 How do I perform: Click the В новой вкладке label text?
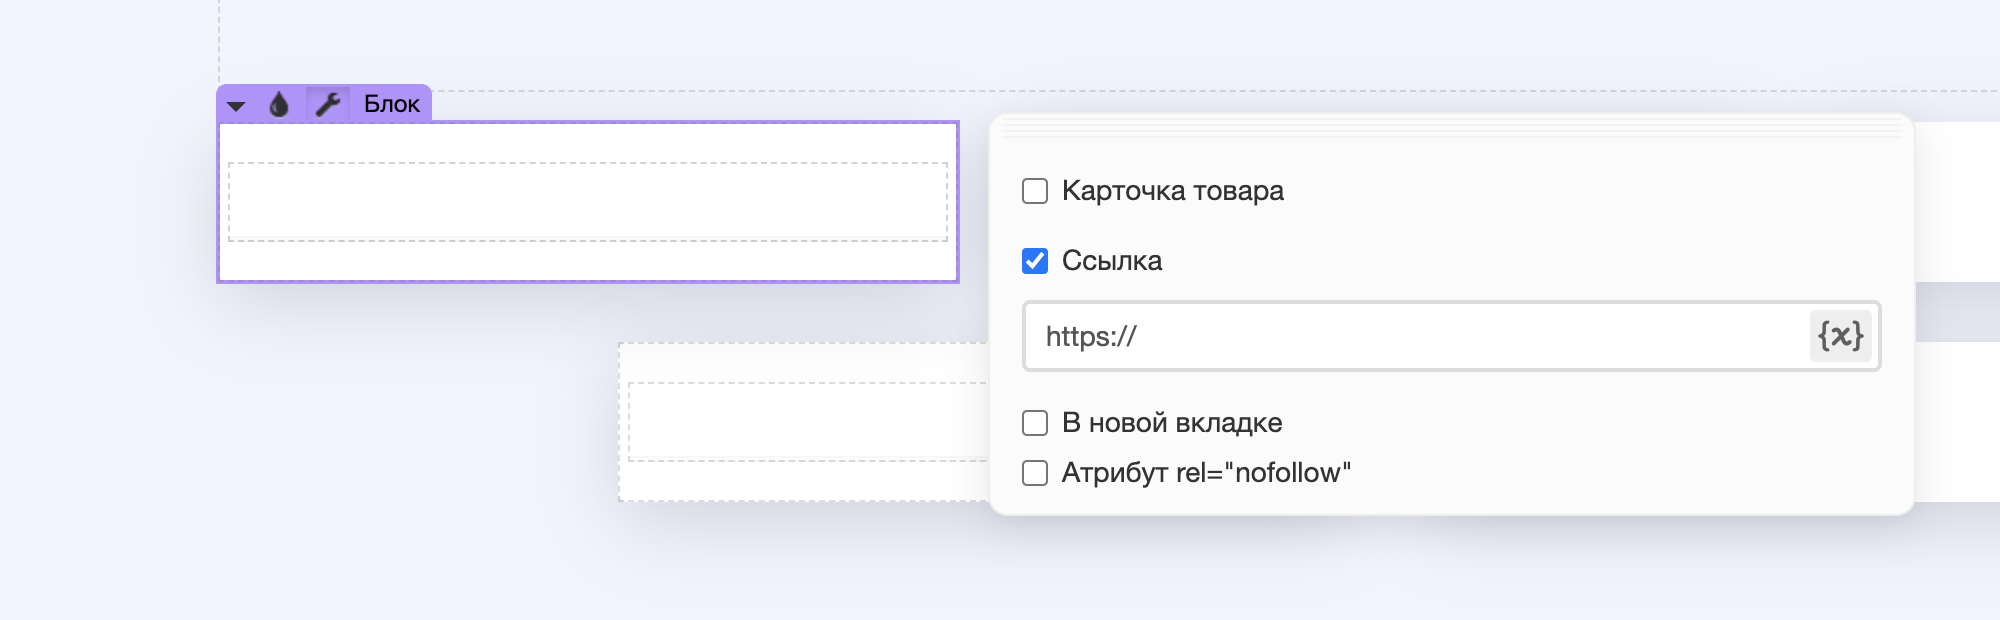[x=1171, y=423]
